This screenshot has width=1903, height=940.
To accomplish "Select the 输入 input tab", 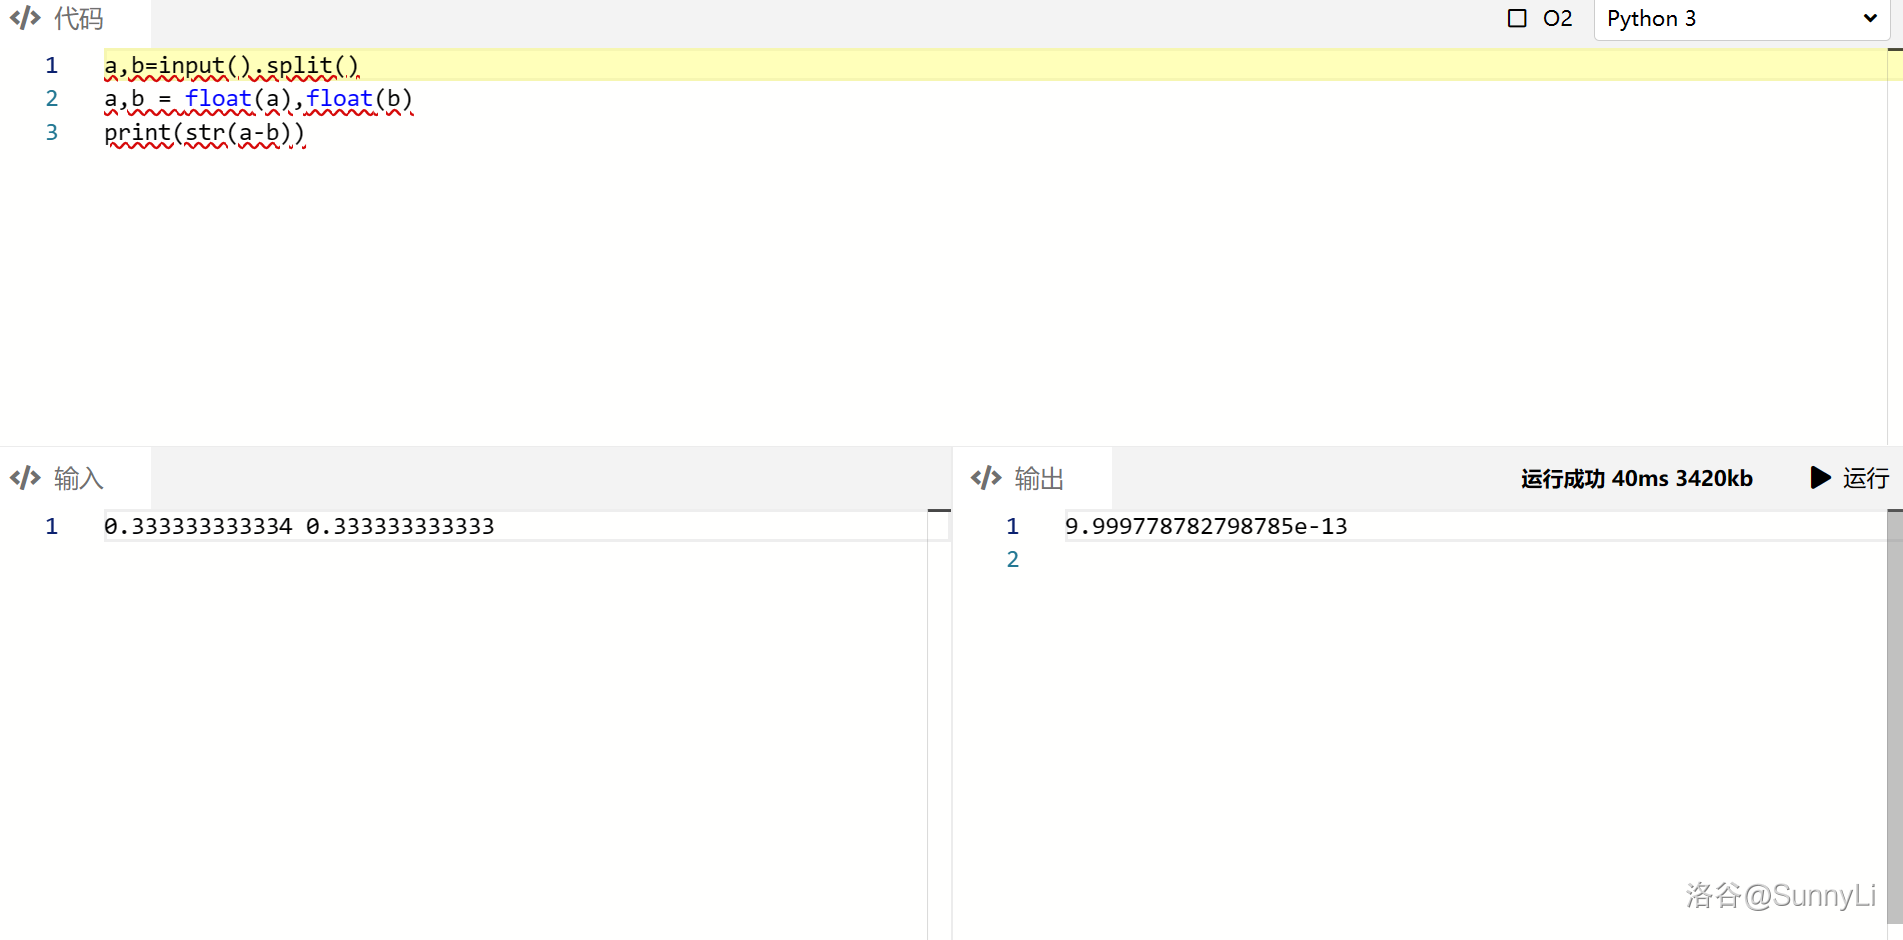I will coord(75,478).
